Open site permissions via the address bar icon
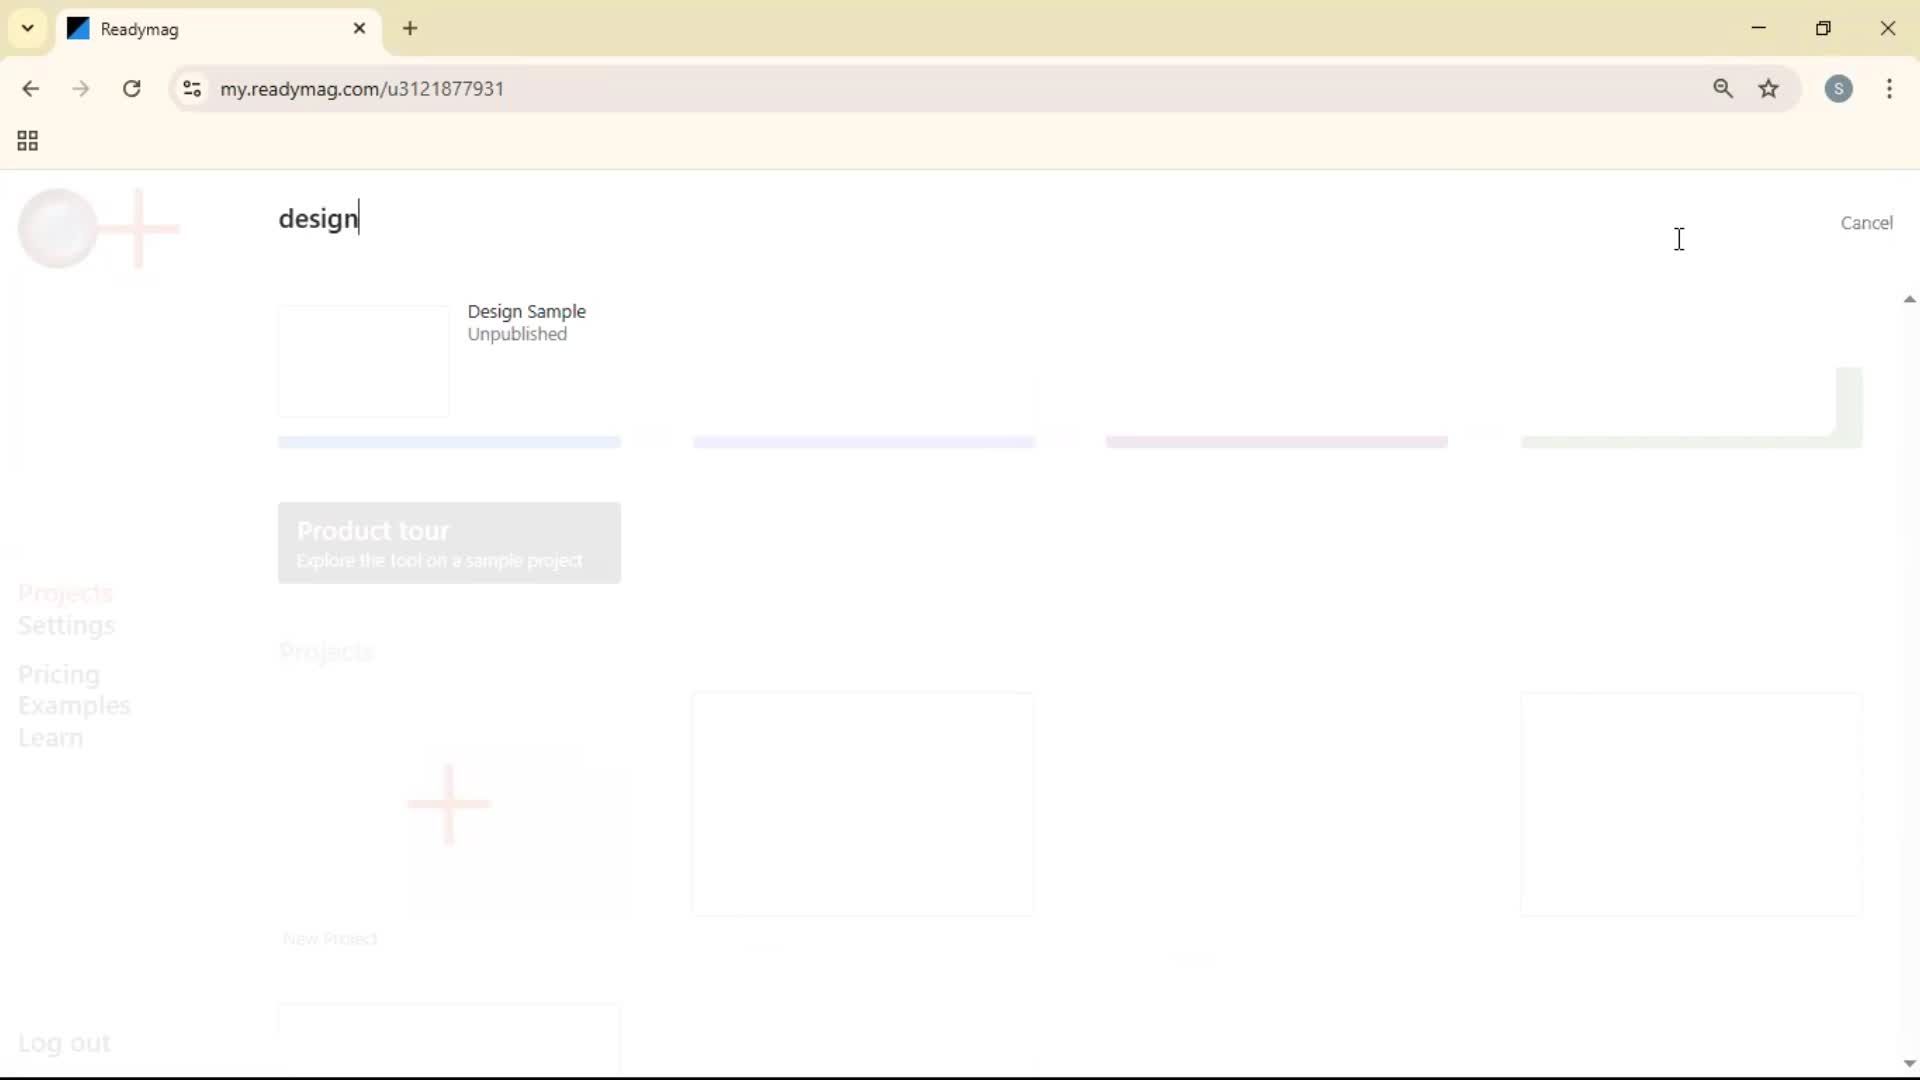The width and height of the screenshot is (1920, 1080). 192,89
